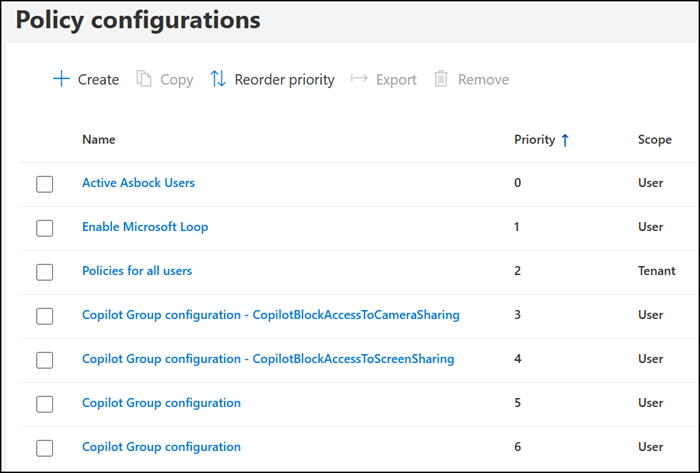Click User scope in priority 6 row
Screen dimensions: 700x473
650,447
